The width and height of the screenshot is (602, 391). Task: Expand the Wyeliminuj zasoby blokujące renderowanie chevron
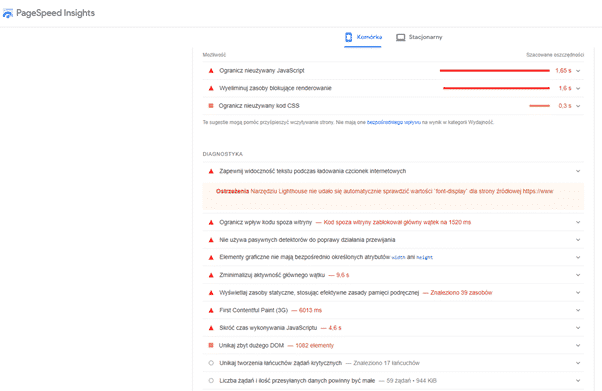[578, 88]
